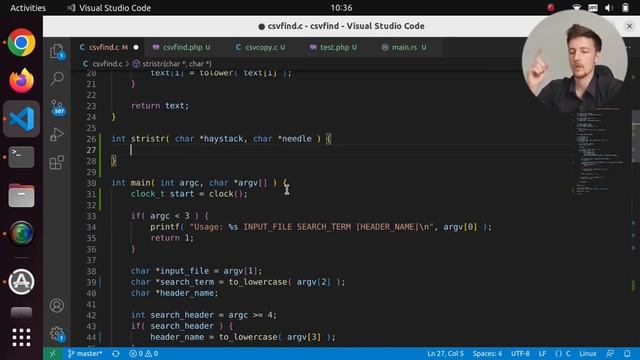640x360 pixels.
Task: Launch Google Chrome from the dock
Action: click(21, 42)
